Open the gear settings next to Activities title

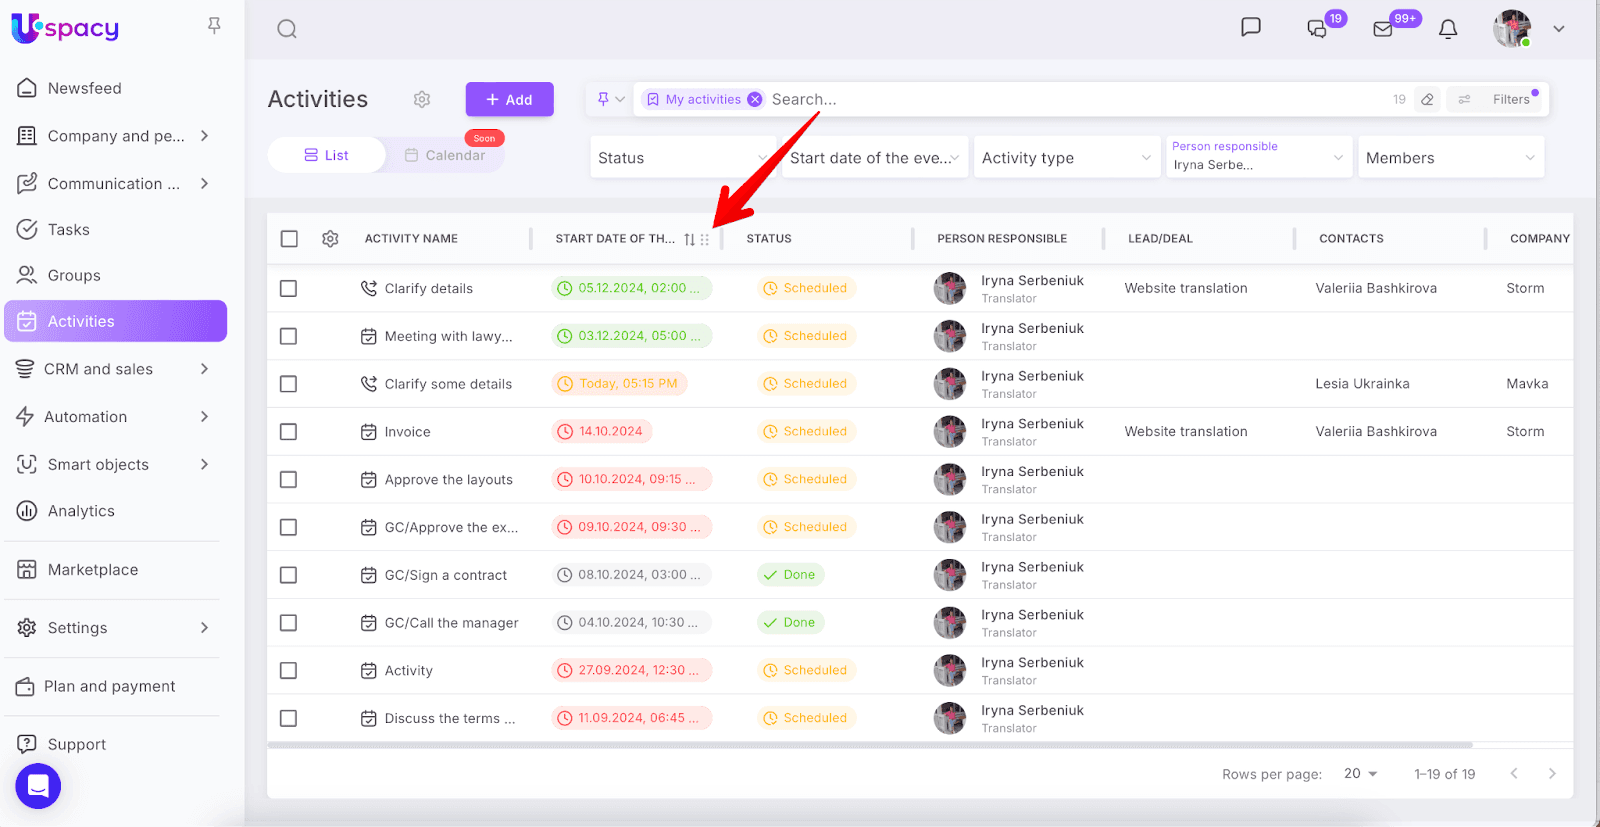[422, 99]
